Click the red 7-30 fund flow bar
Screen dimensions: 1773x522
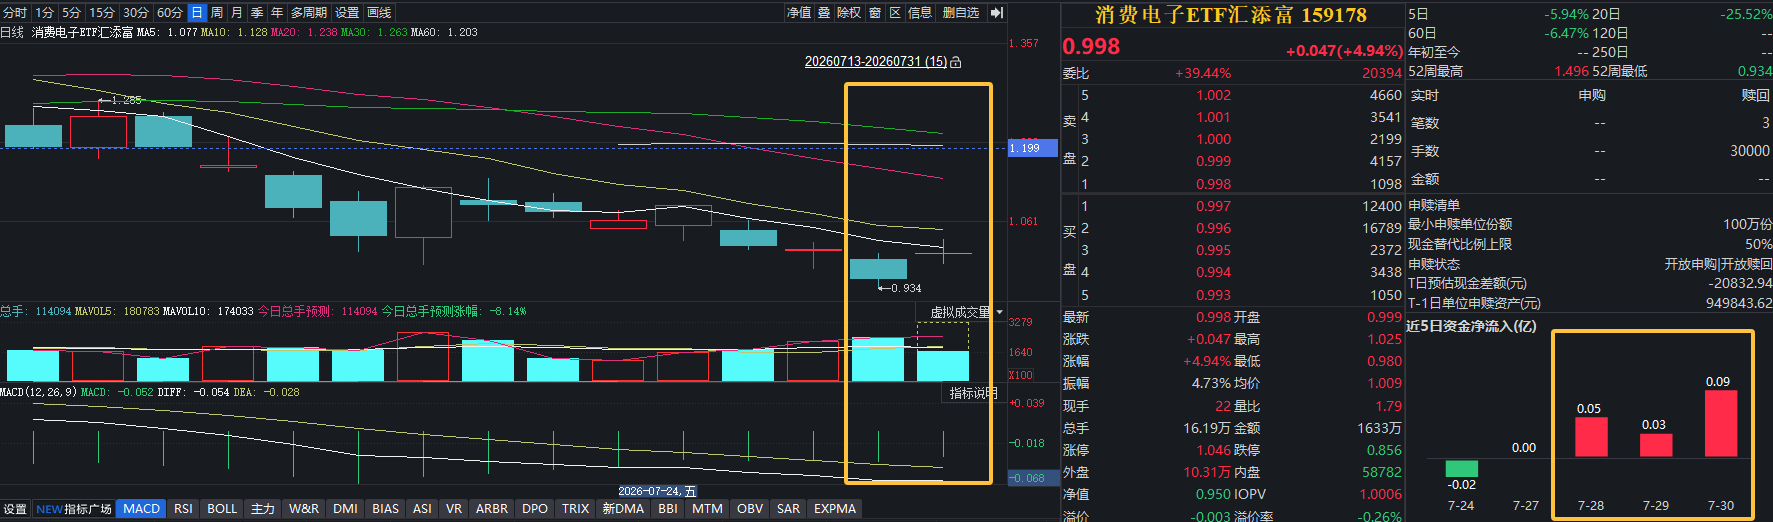1721,423
